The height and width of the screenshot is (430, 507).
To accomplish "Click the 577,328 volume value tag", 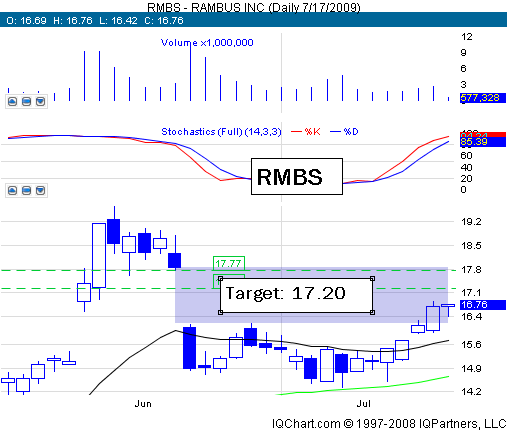I will (483, 98).
